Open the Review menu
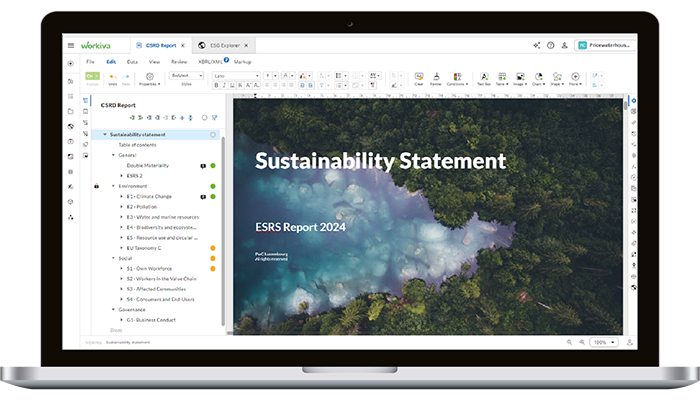 tap(179, 62)
